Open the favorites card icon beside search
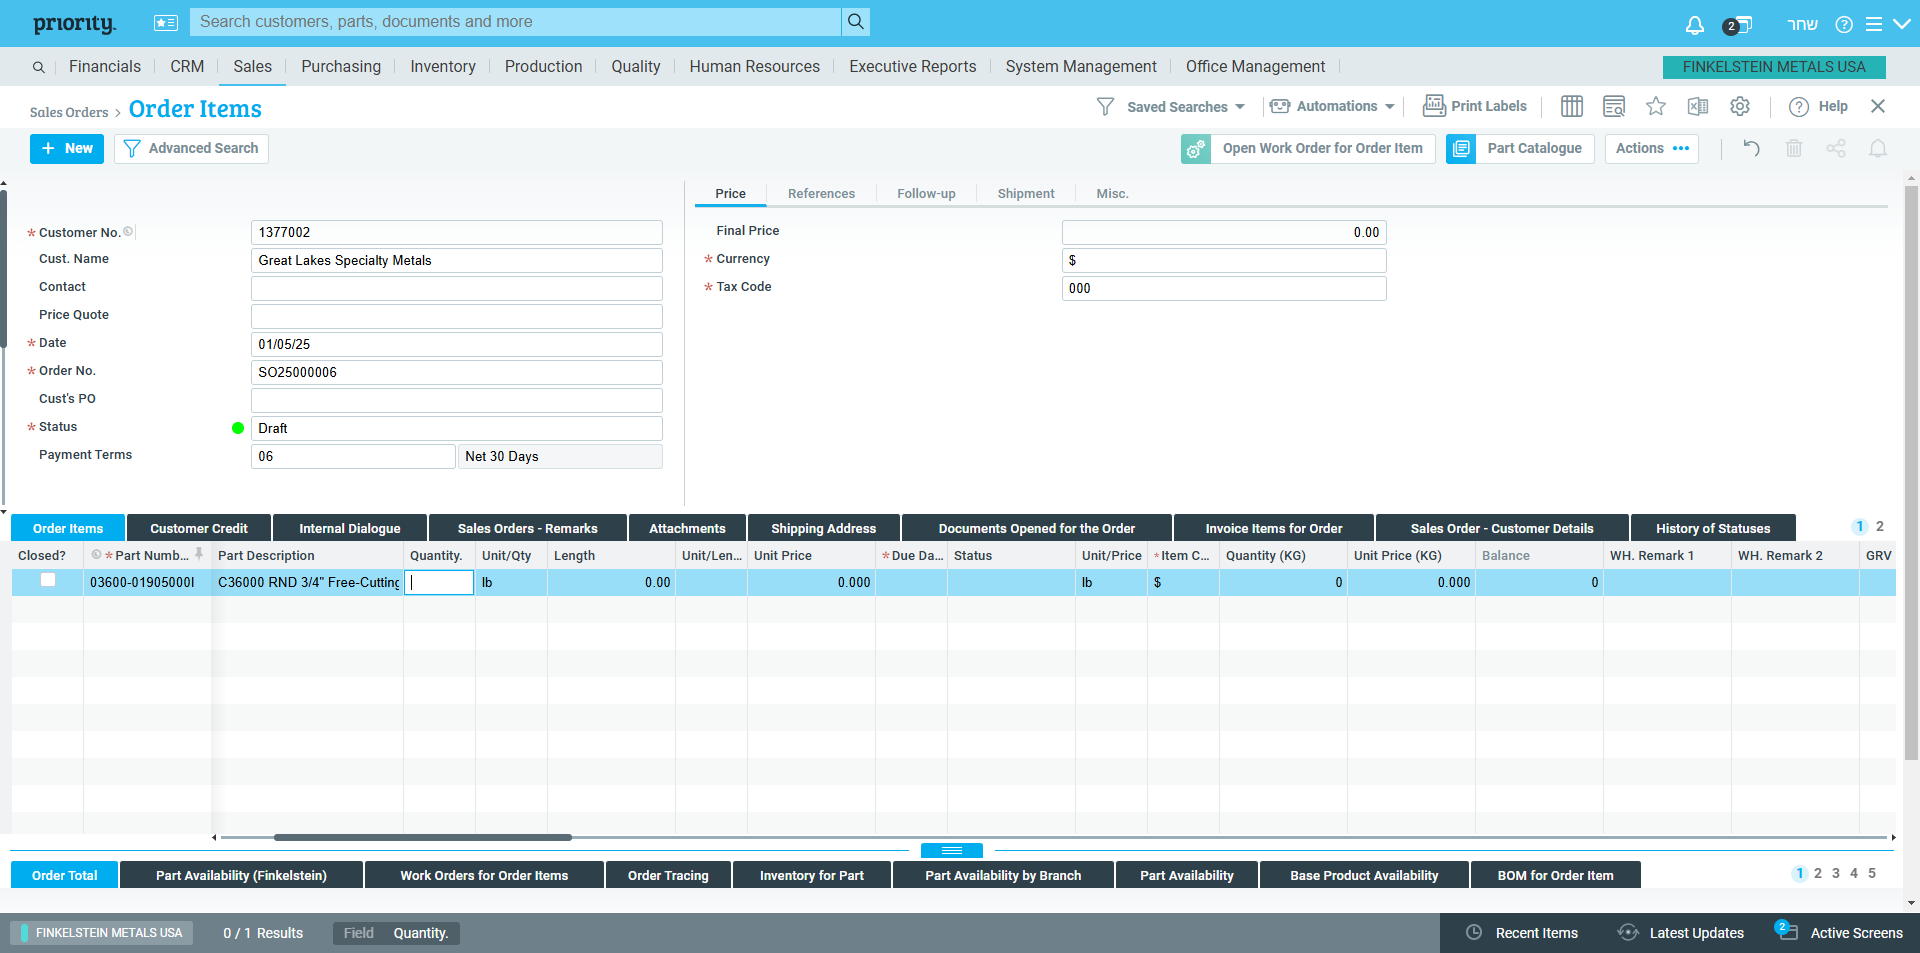This screenshot has height=953, width=1920. (166, 22)
